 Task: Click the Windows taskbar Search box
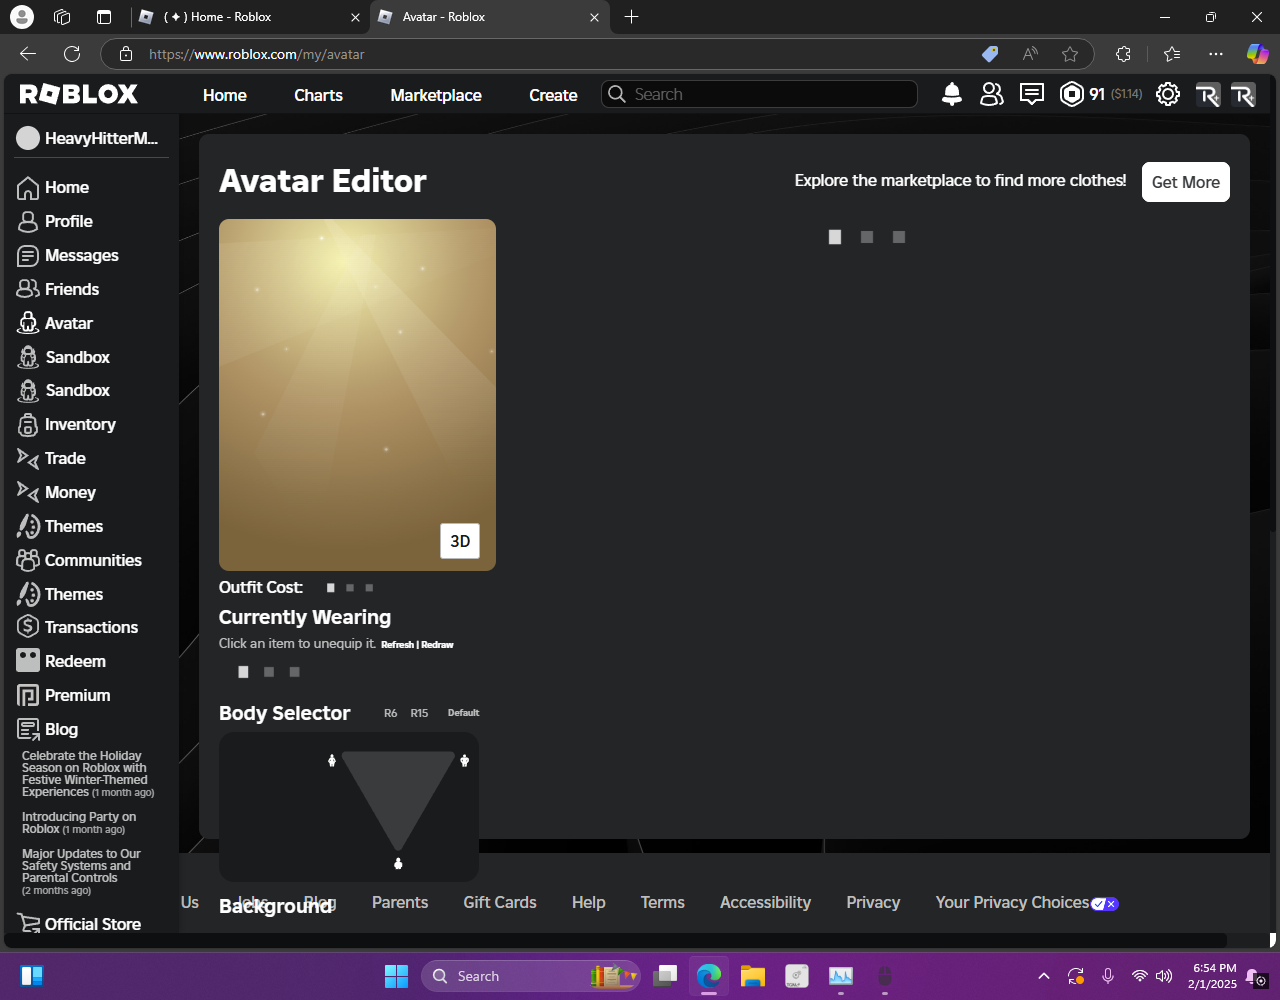click(x=531, y=976)
